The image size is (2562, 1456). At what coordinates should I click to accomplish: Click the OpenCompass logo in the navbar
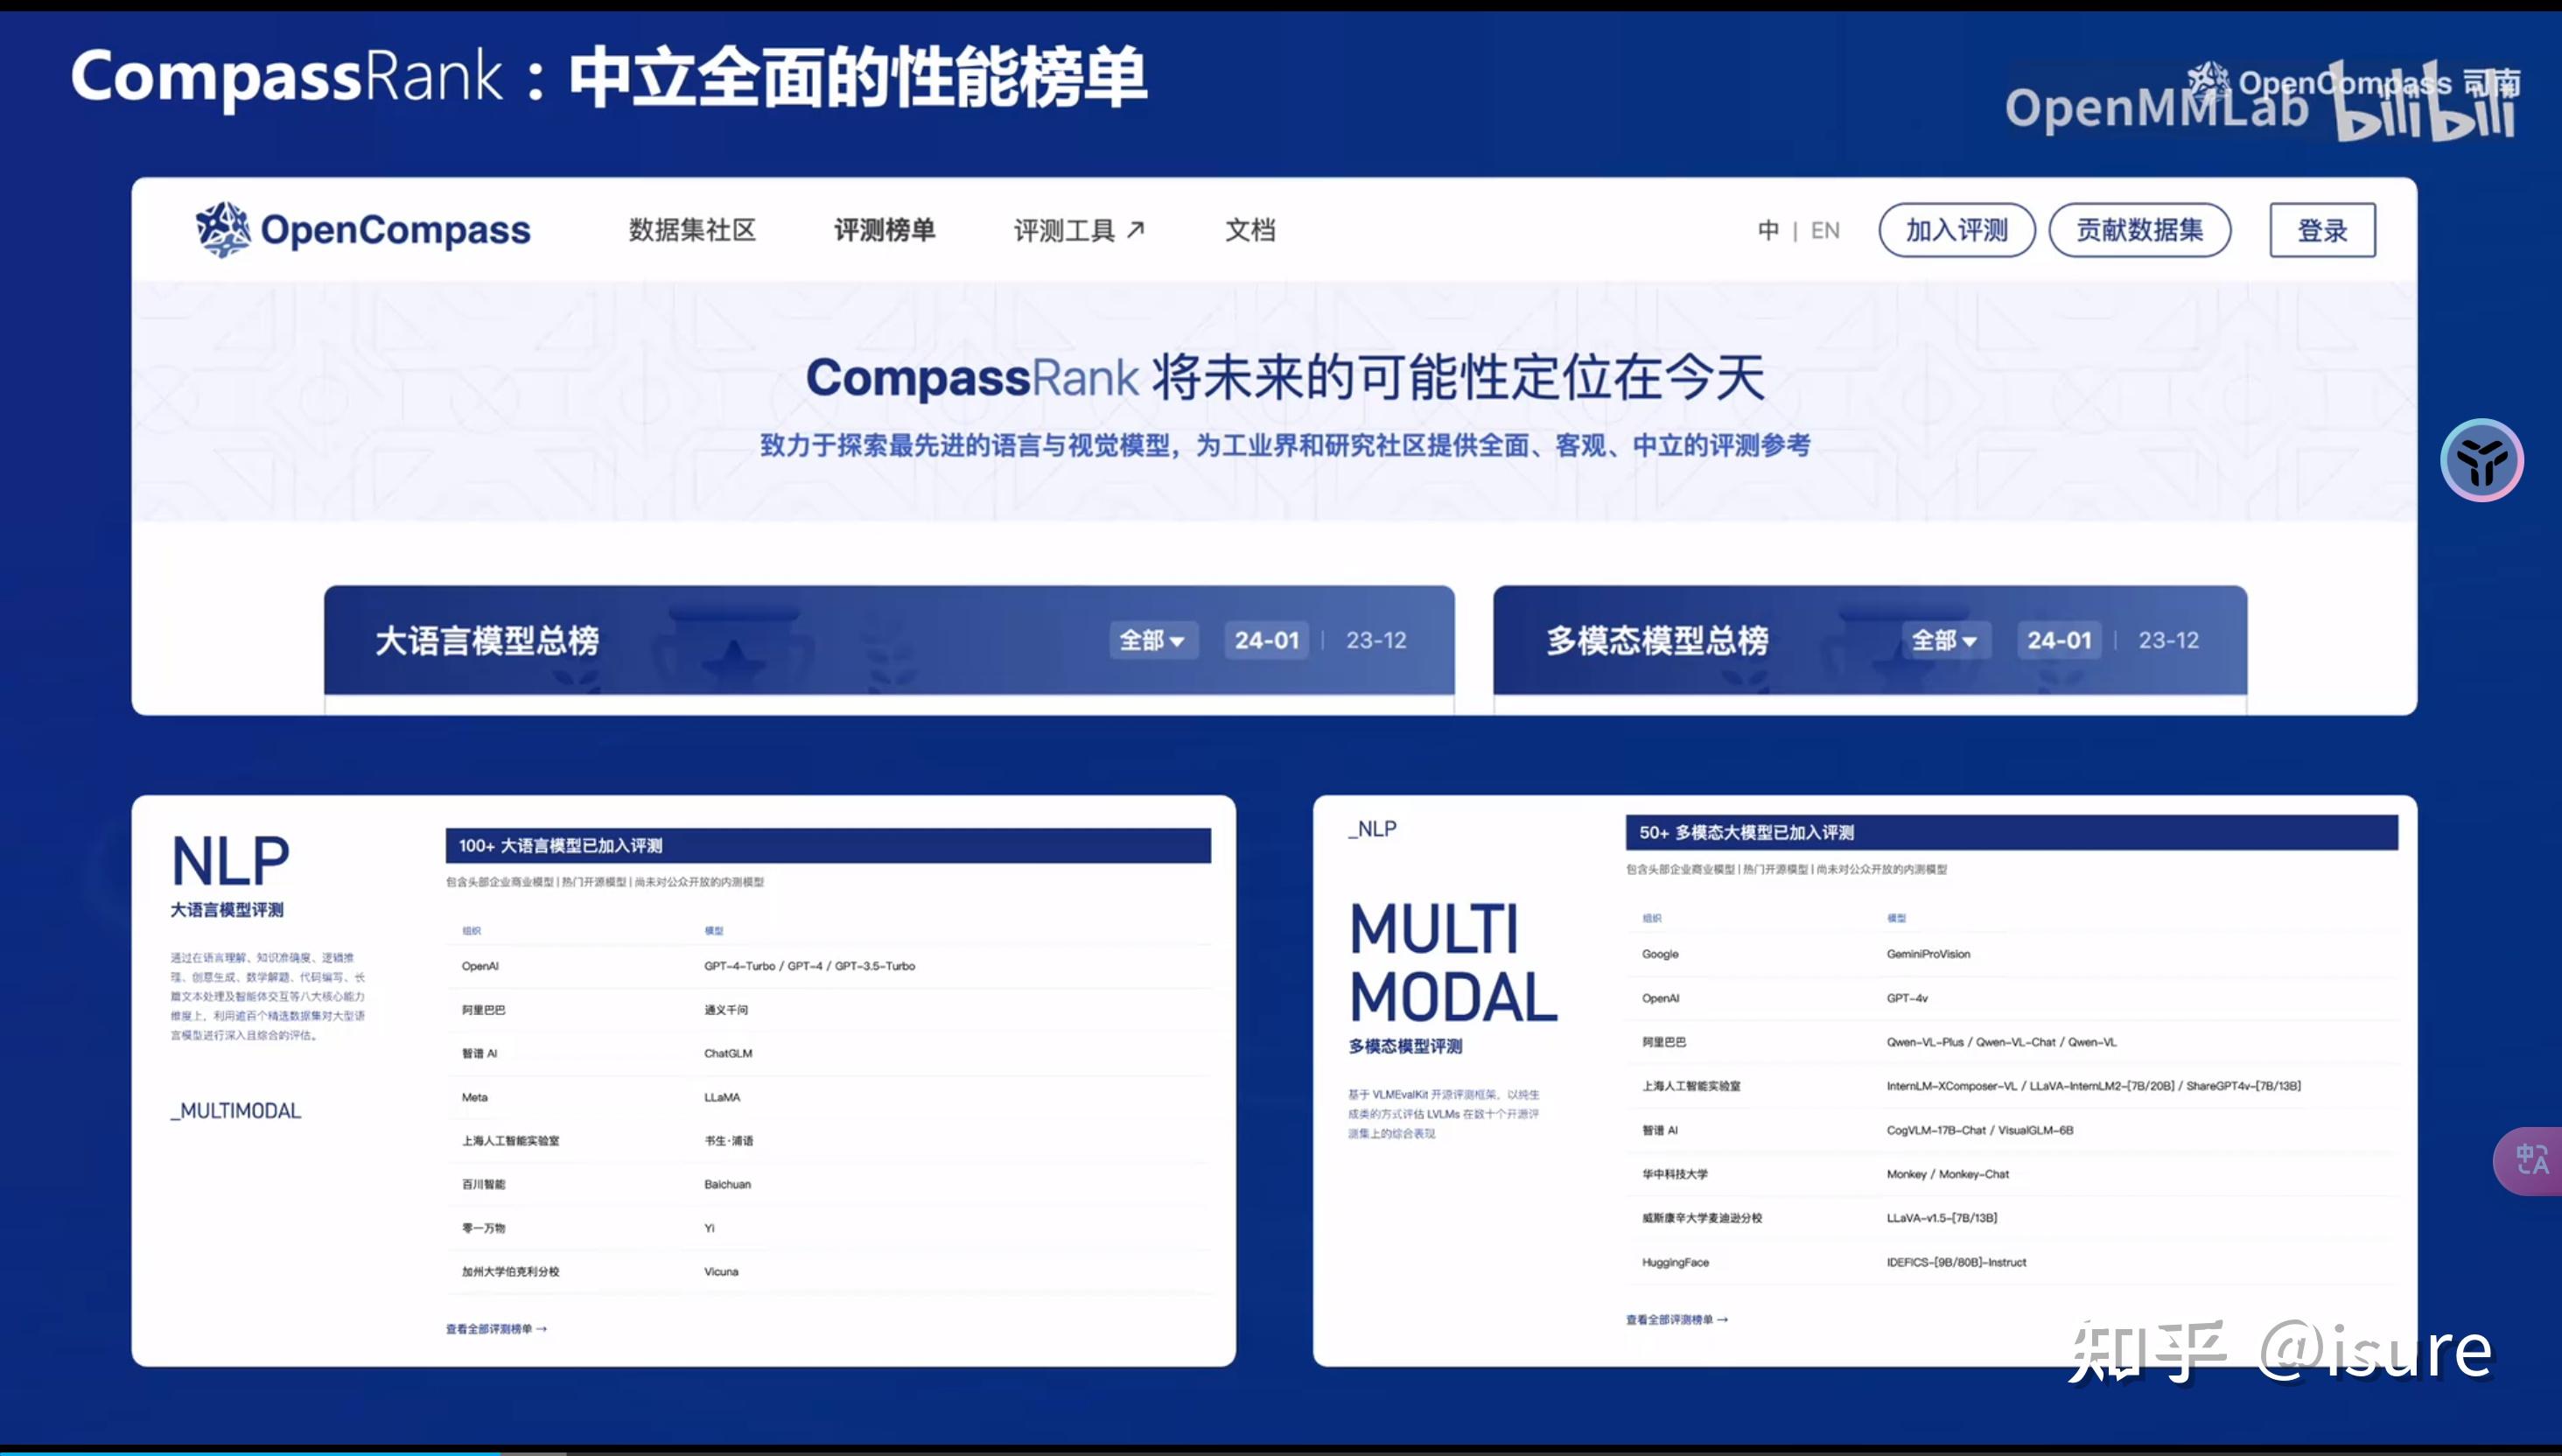tap(363, 229)
